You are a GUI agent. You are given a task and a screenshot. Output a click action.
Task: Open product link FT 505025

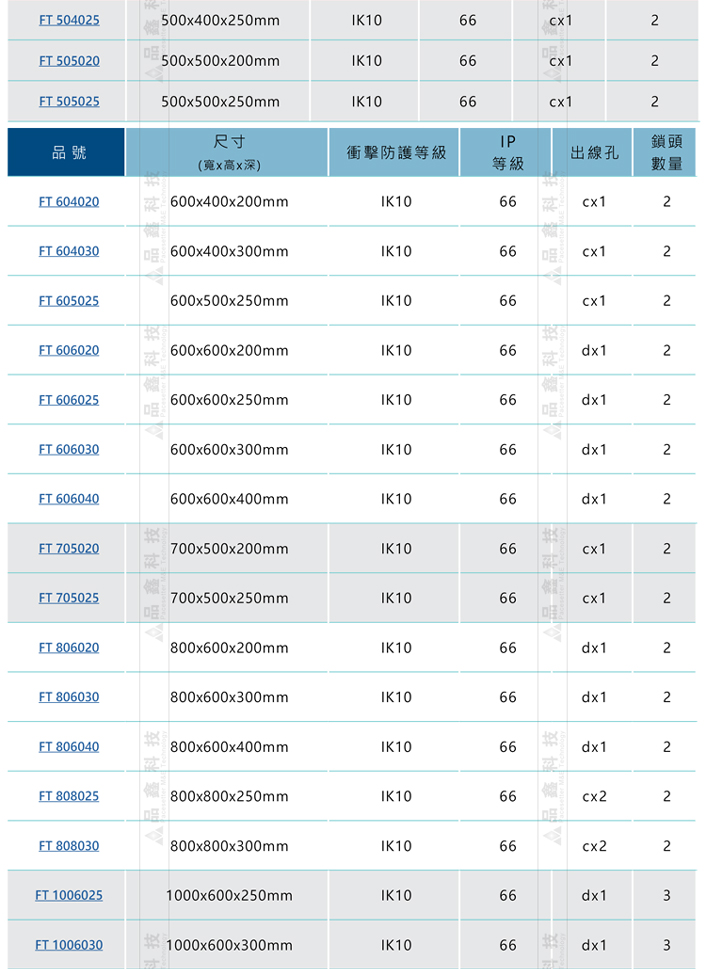pos(69,101)
